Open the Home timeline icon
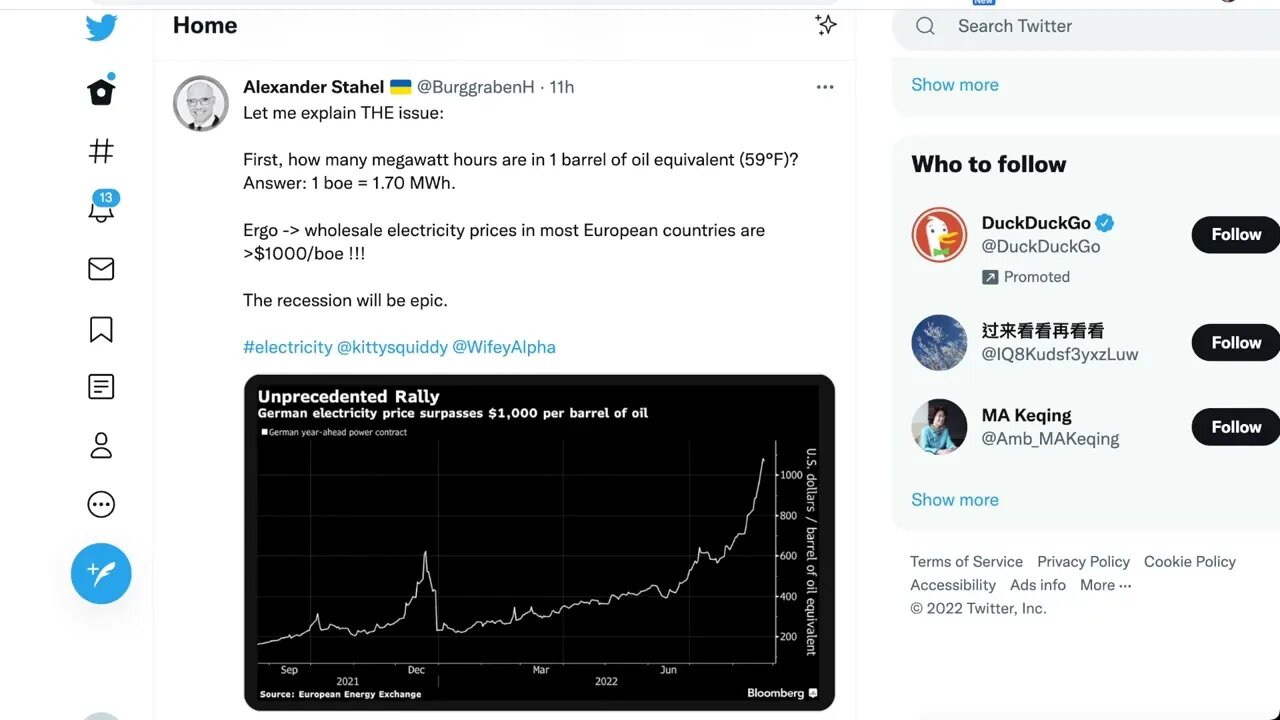Viewport: 1280px width, 720px height. point(101,92)
